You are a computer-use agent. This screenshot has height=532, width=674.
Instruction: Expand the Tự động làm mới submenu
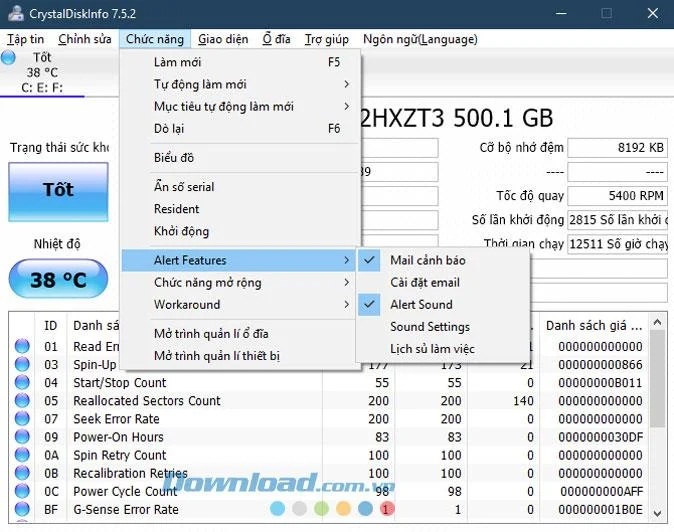(x=241, y=84)
